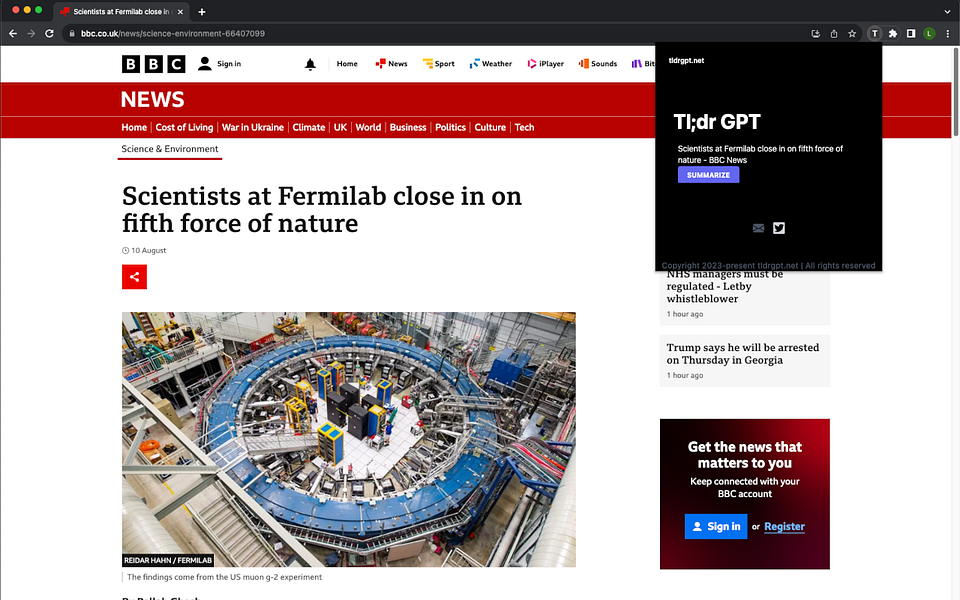The height and width of the screenshot is (600, 960).
Task: Toggle the browser side panel icon
Action: (x=911, y=34)
